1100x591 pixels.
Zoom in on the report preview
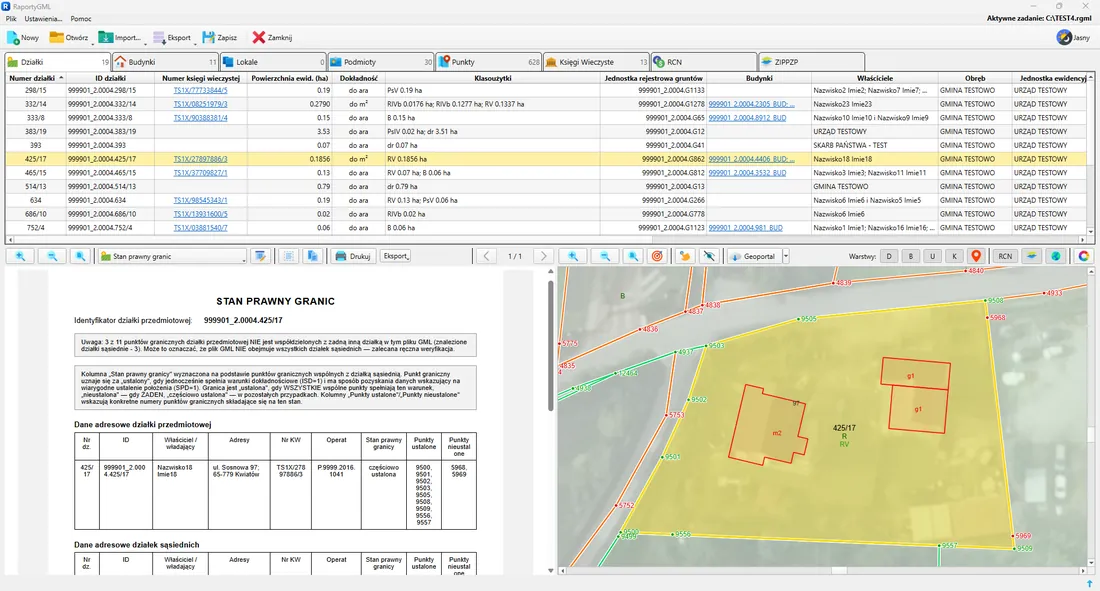point(20,256)
